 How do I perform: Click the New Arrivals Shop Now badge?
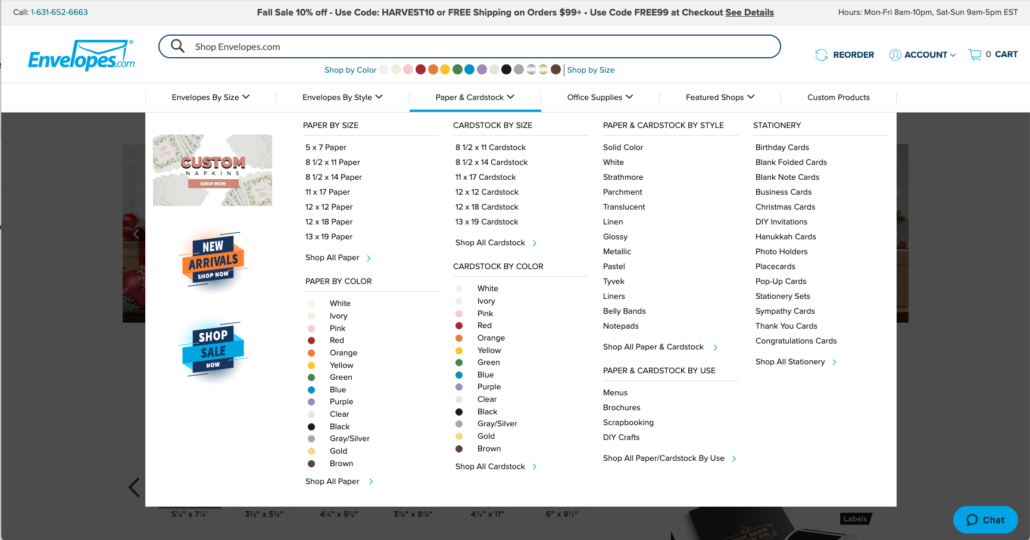click(x=213, y=259)
